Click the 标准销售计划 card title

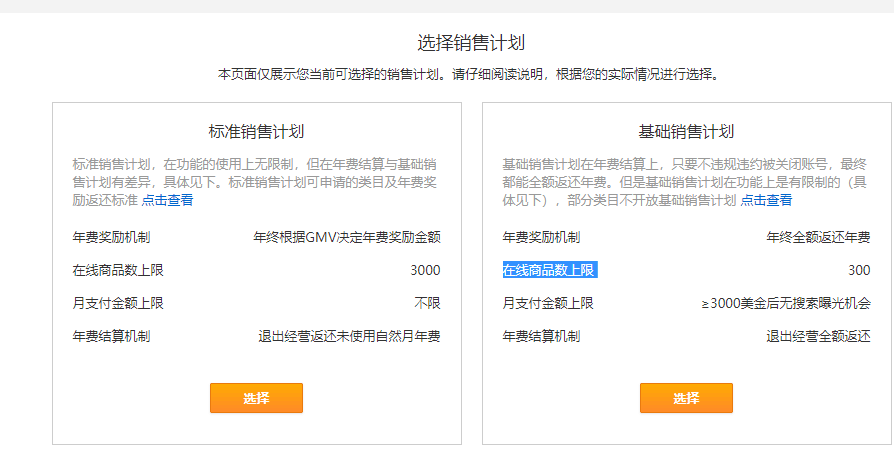[x=257, y=132]
